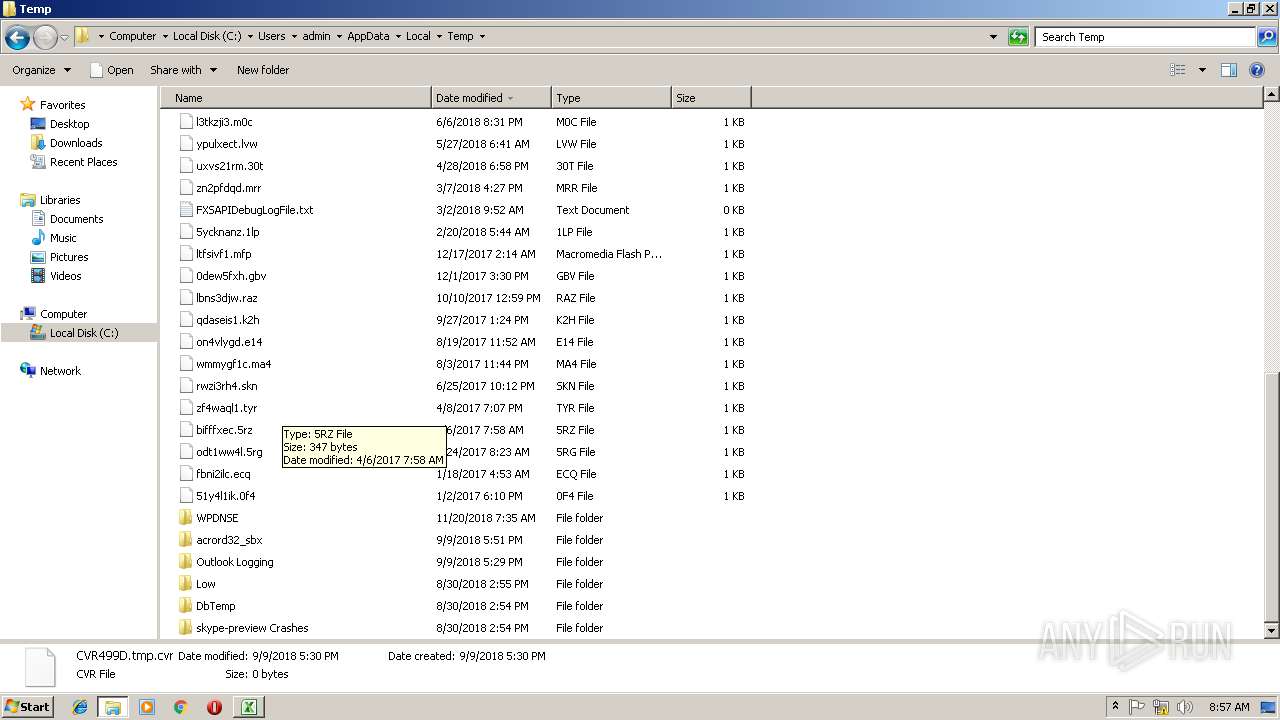Select the Music library
1280x720 pixels.
63,238
